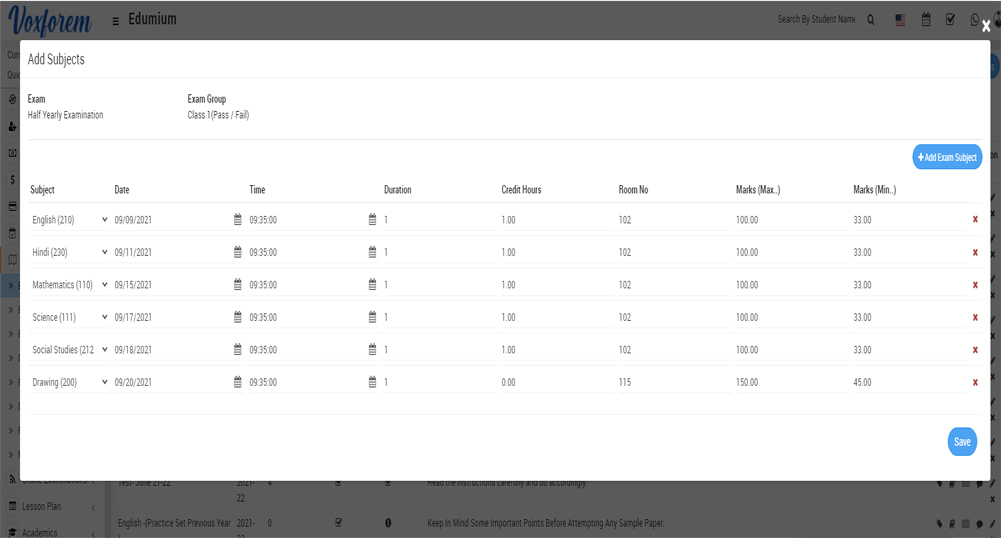Open time picker icon for Hindi row
Image resolution: width=1001 pixels, height=538 pixels.
pos(373,253)
